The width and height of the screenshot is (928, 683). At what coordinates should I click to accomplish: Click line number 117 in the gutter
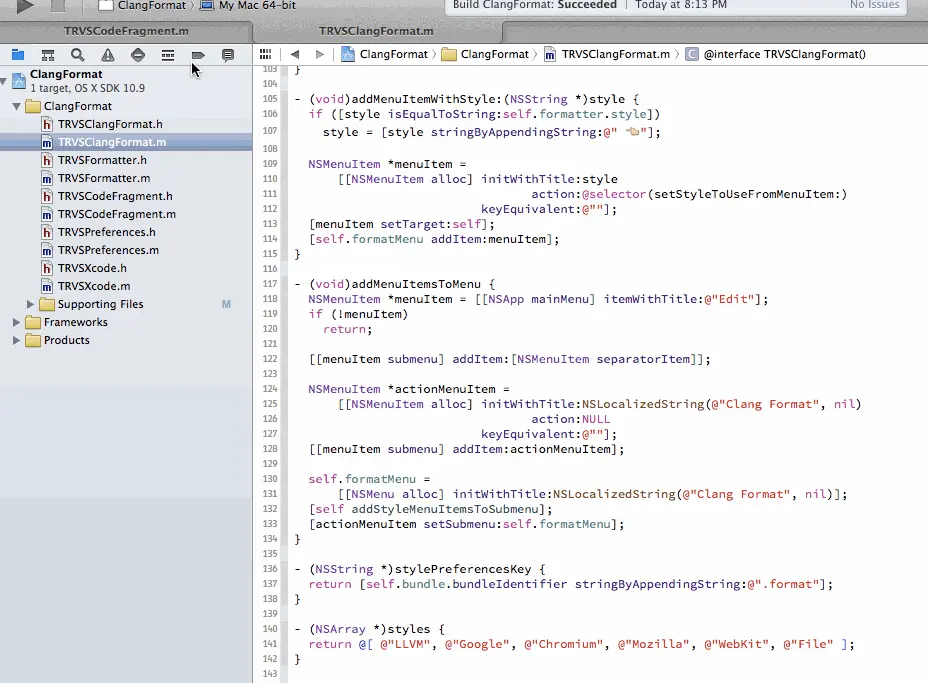[270, 283]
